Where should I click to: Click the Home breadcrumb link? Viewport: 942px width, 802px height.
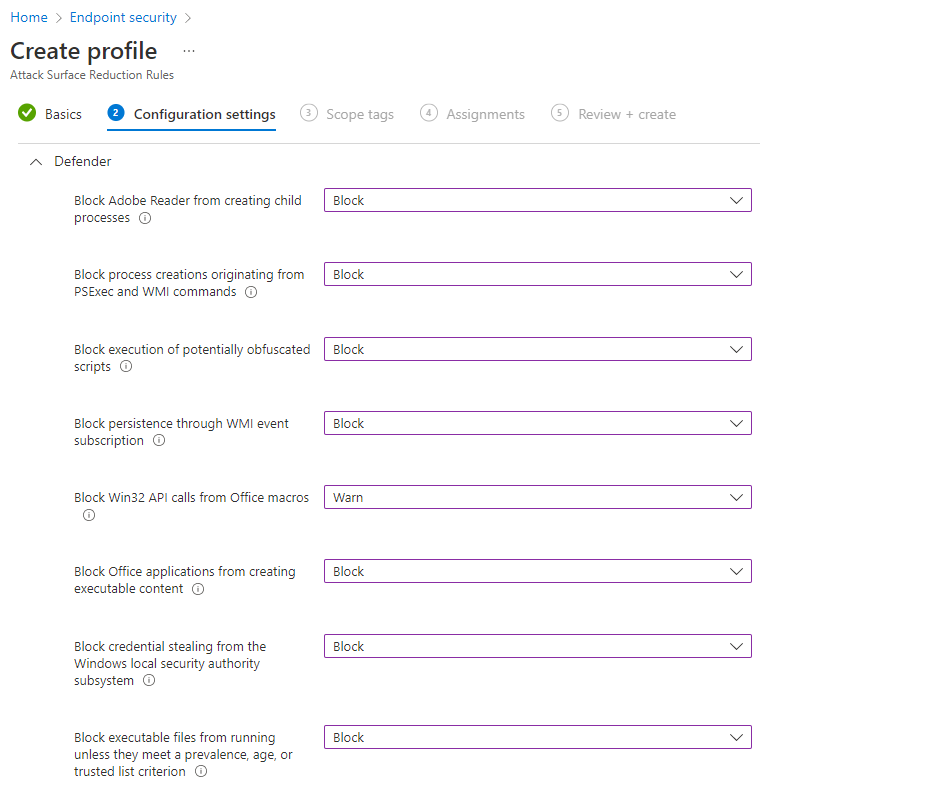point(29,17)
